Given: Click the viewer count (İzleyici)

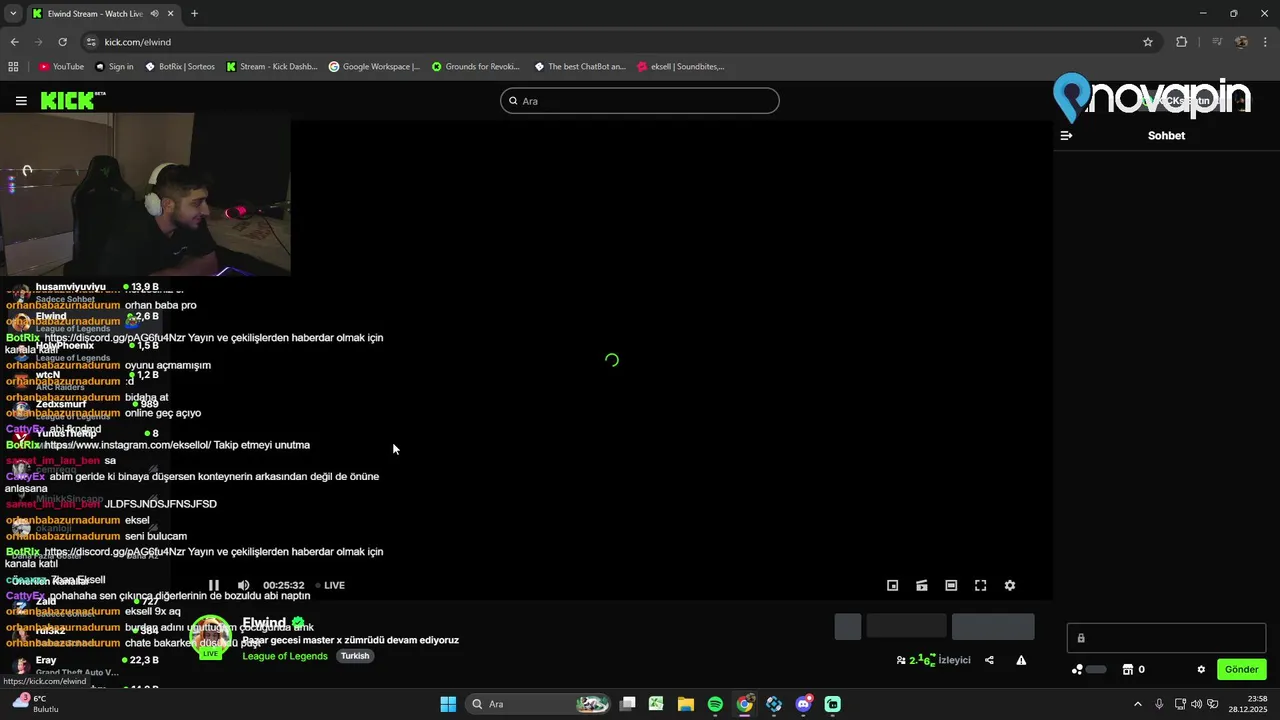Looking at the screenshot, I should pyautogui.click(x=933, y=660).
